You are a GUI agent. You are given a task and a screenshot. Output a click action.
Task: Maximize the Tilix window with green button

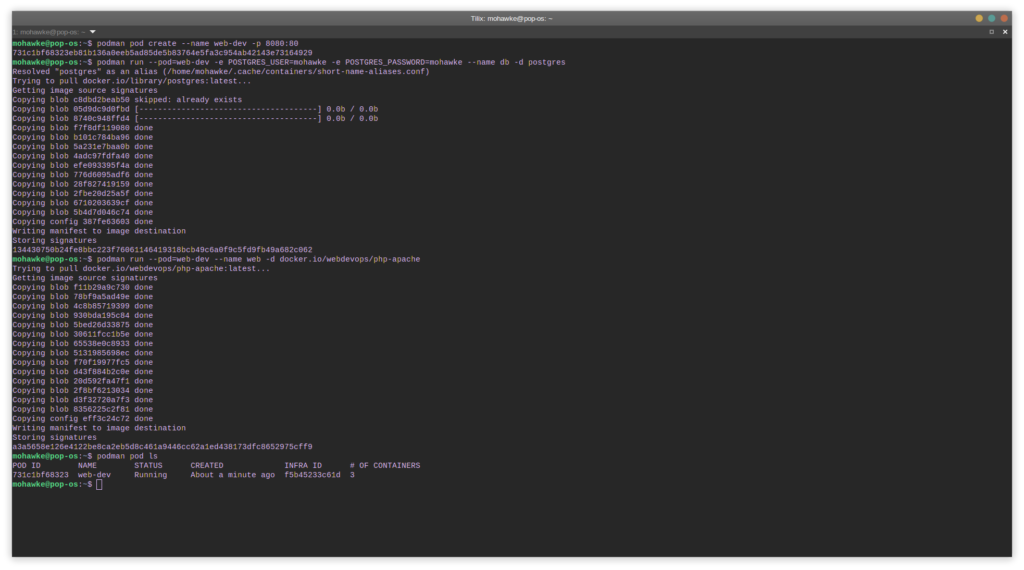click(x=992, y=18)
